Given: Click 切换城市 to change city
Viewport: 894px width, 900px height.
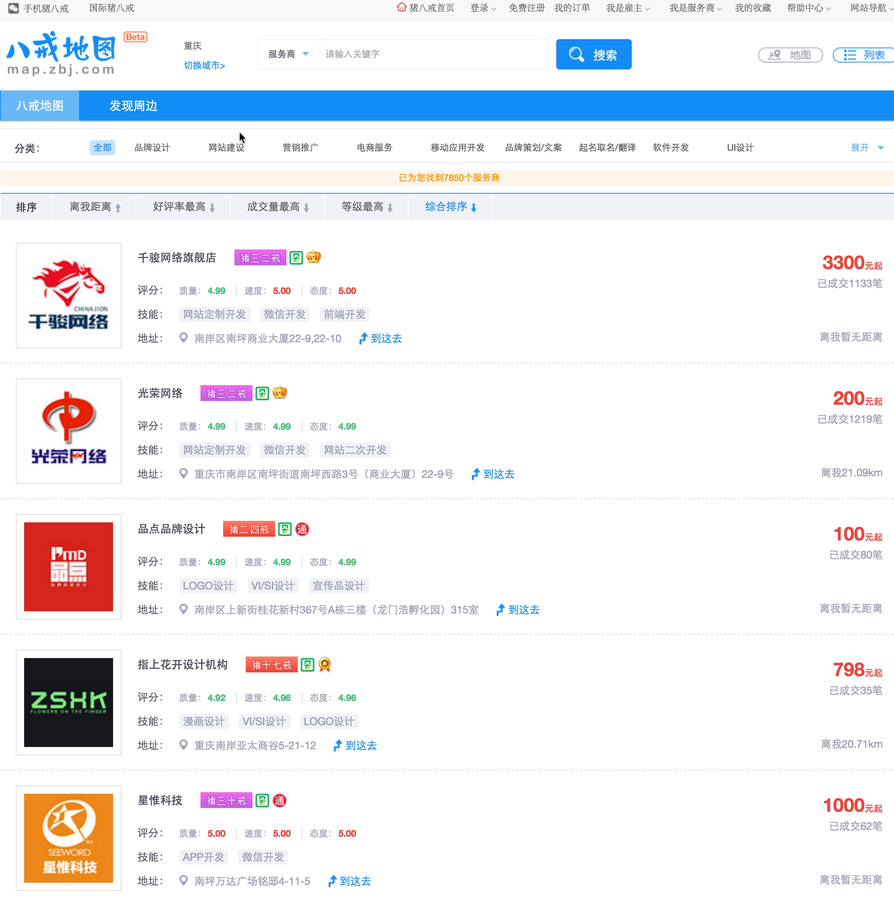Looking at the screenshot, I should 204,65.
